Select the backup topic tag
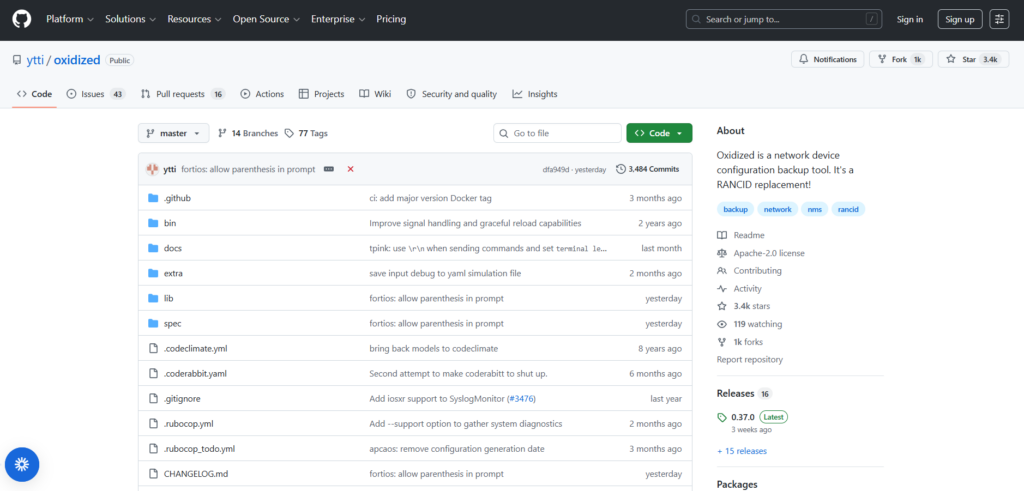Screen dimensions: 1024x491 point(735,210)
